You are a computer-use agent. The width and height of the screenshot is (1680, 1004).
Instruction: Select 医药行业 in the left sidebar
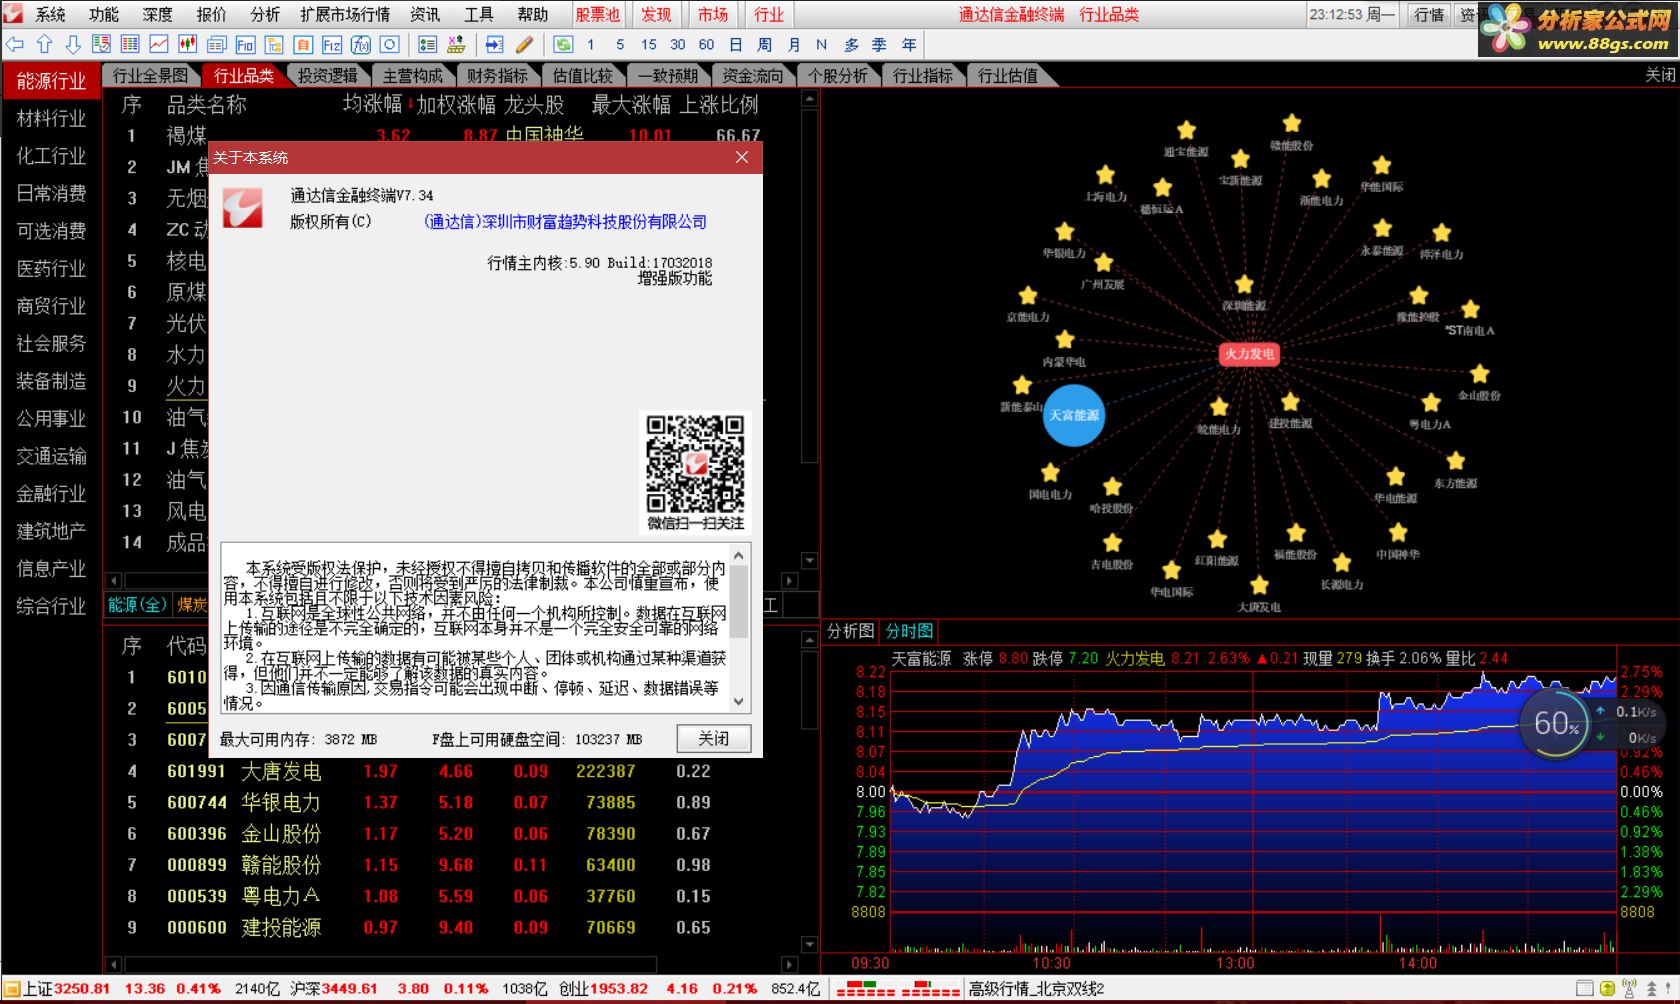(x=51, y=269)
